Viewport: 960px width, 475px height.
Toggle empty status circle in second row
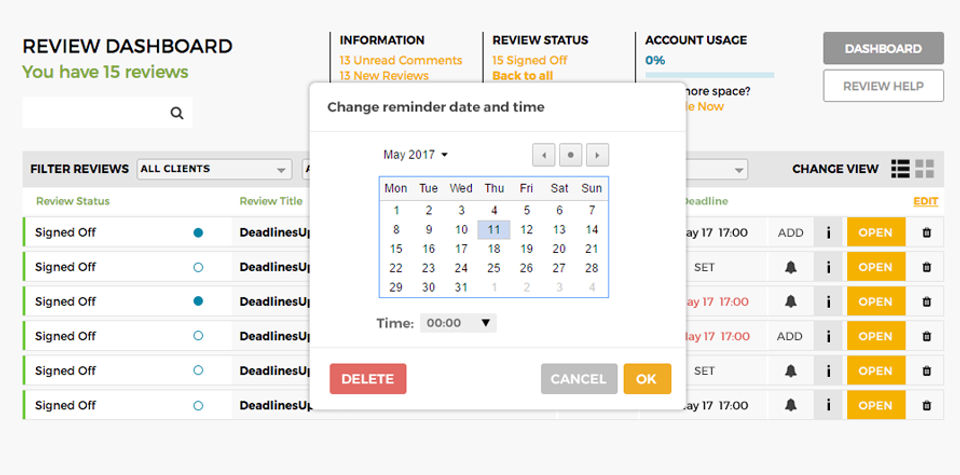pyautogui.click(x=198, y=267)
